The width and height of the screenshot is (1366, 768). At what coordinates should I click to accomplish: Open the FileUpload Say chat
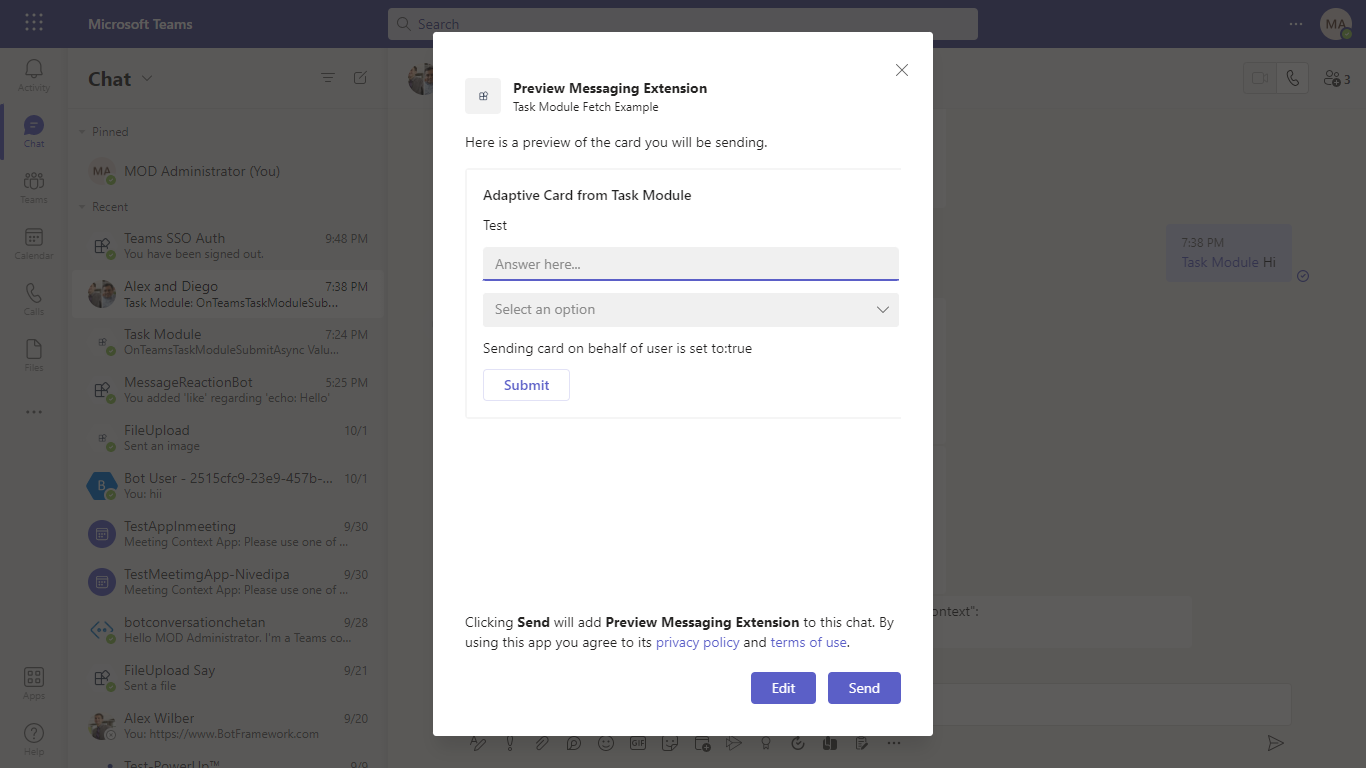[227, 678]
